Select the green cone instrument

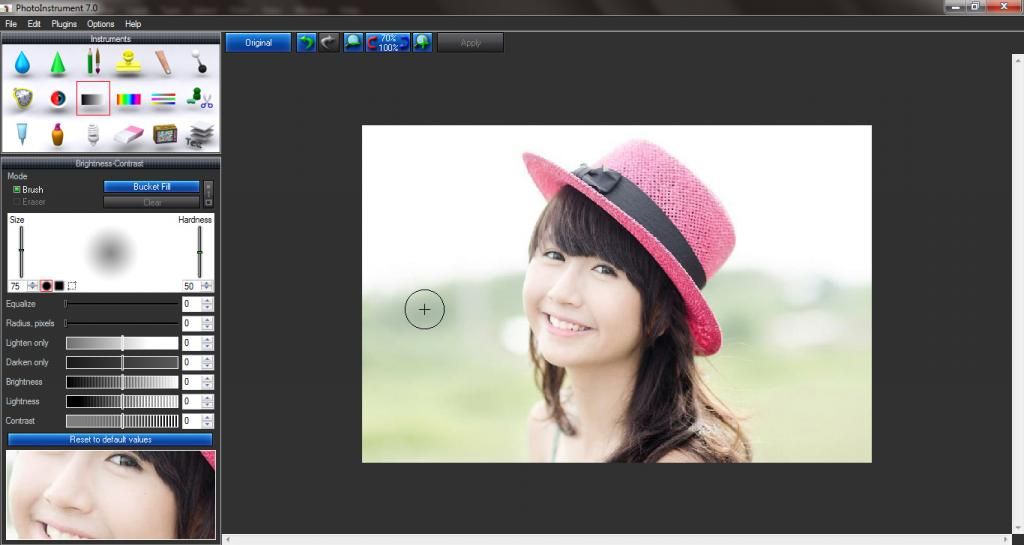[x=58, y=63]
